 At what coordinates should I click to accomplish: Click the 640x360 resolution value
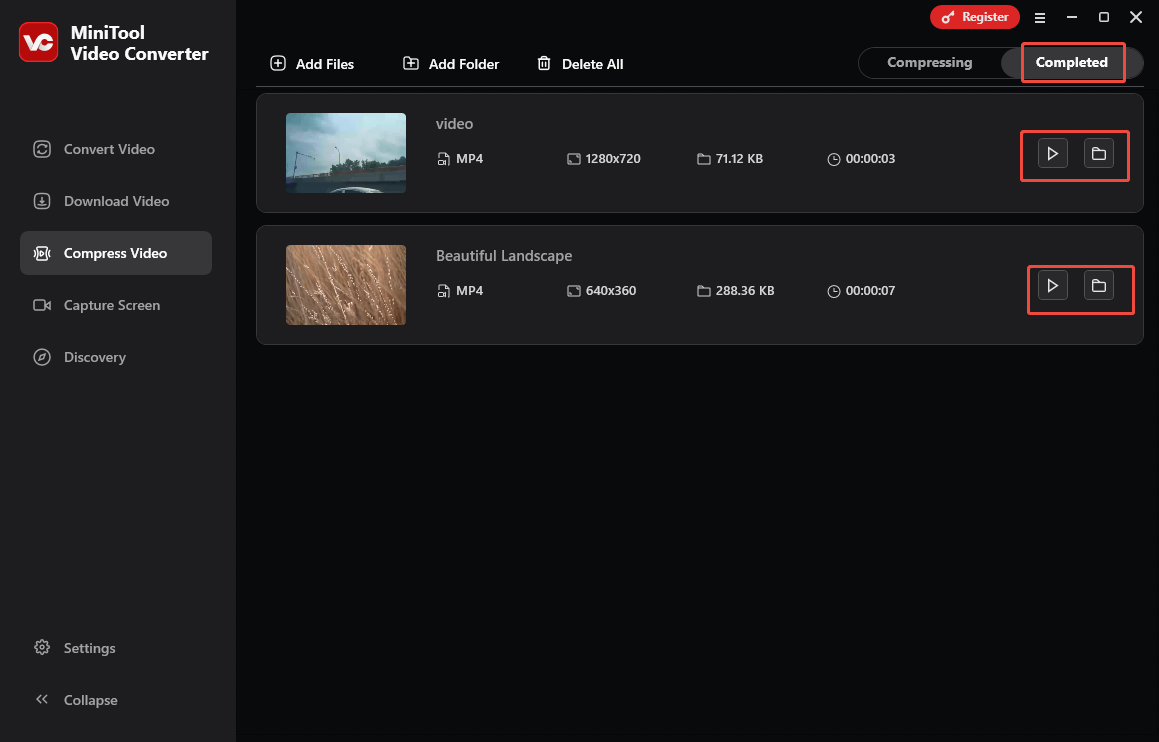pyautogui.click(x=611, y=290)
